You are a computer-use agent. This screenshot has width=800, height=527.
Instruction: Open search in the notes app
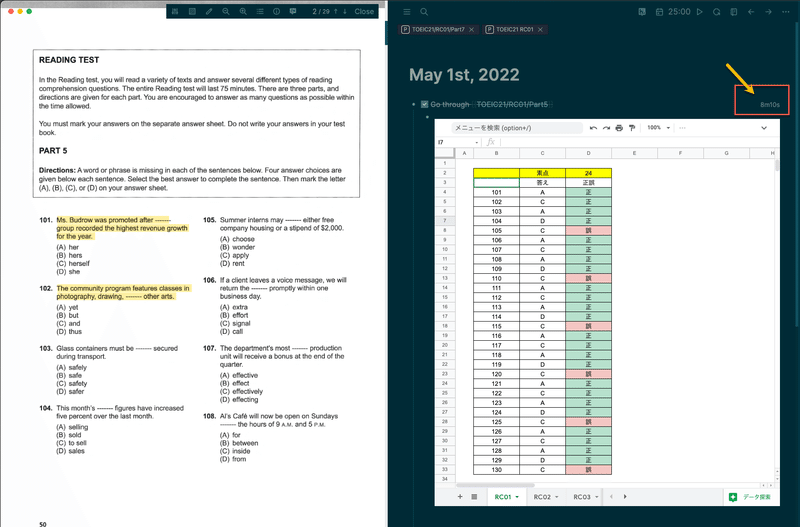tap(424, 12)
